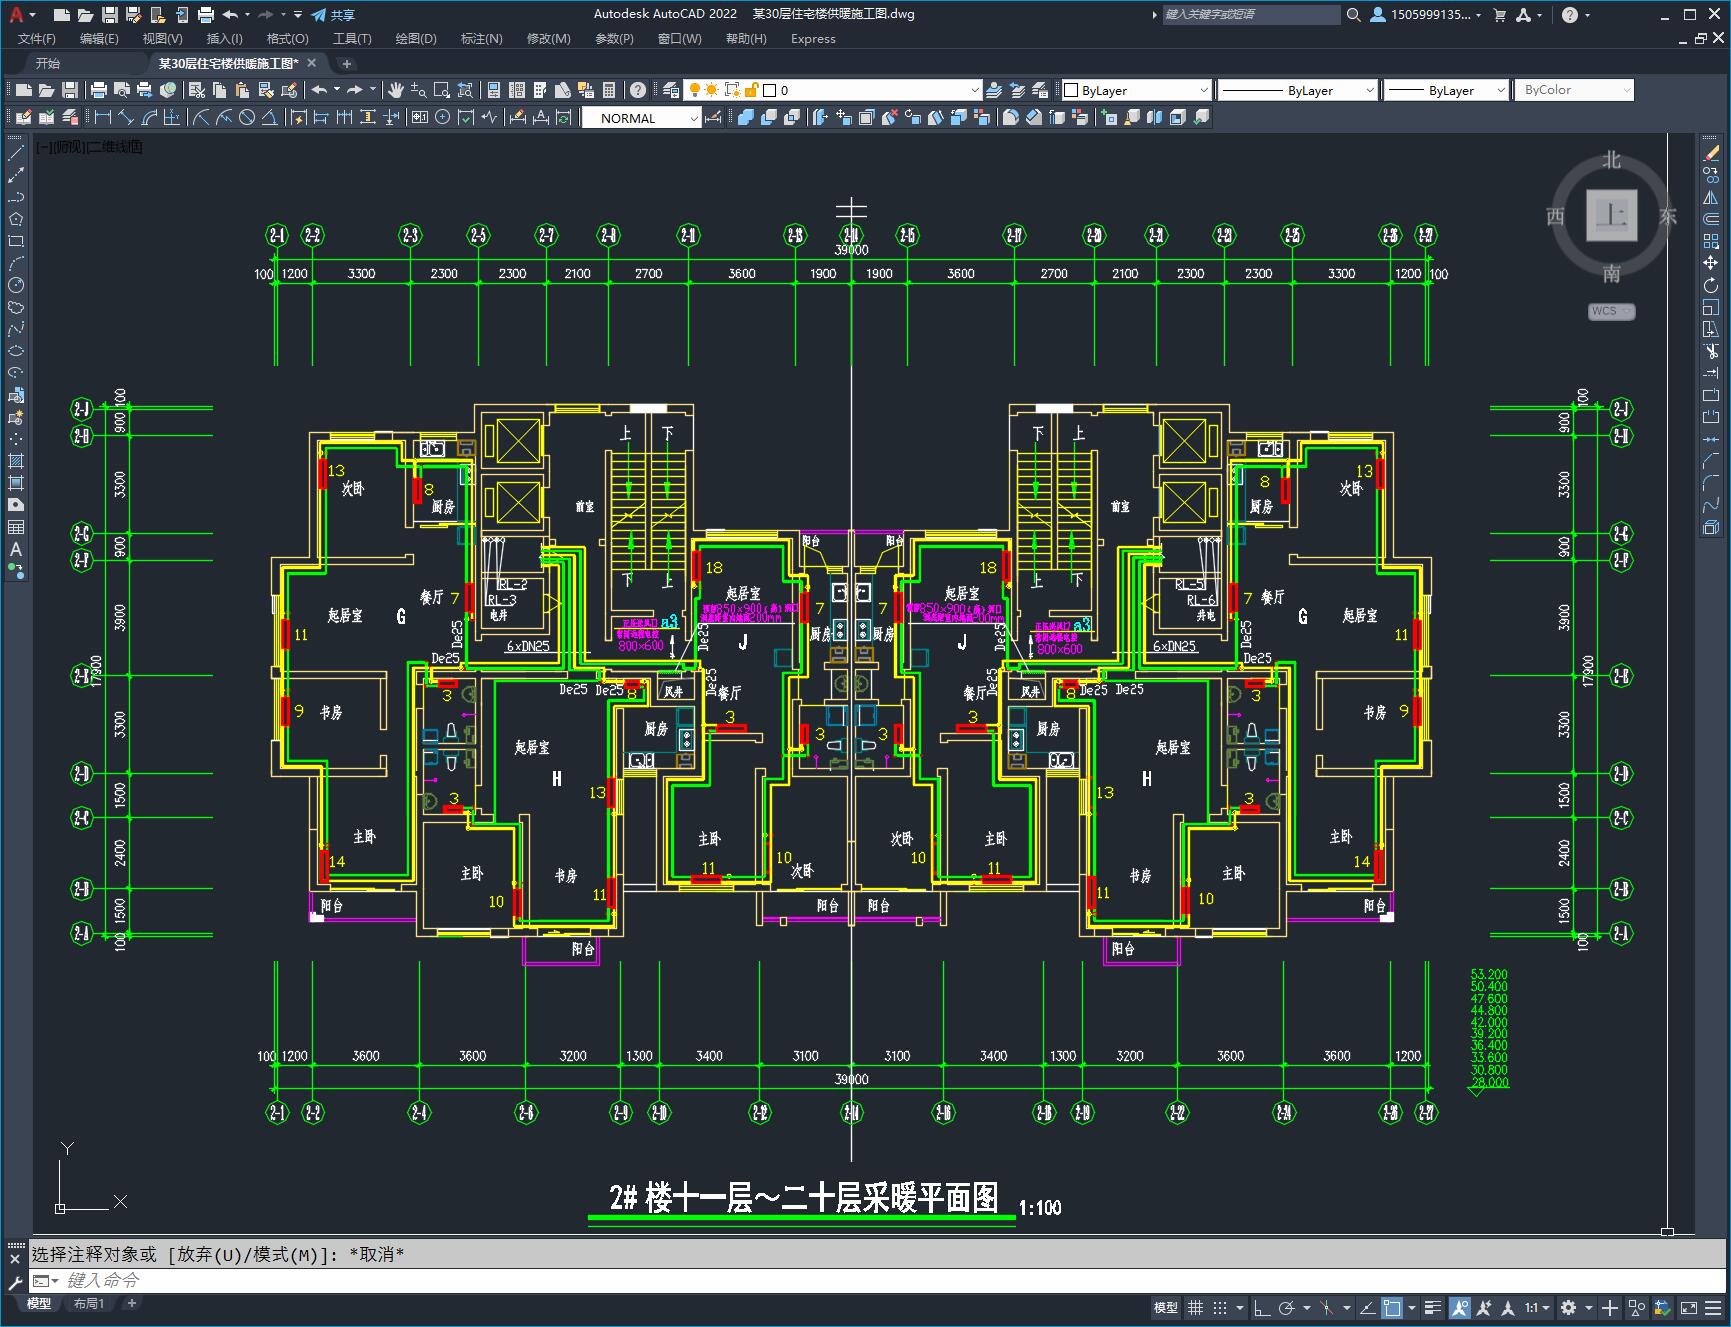
Task: Open the ByLayer color dropdown
Action: [x=1135, y=90]
